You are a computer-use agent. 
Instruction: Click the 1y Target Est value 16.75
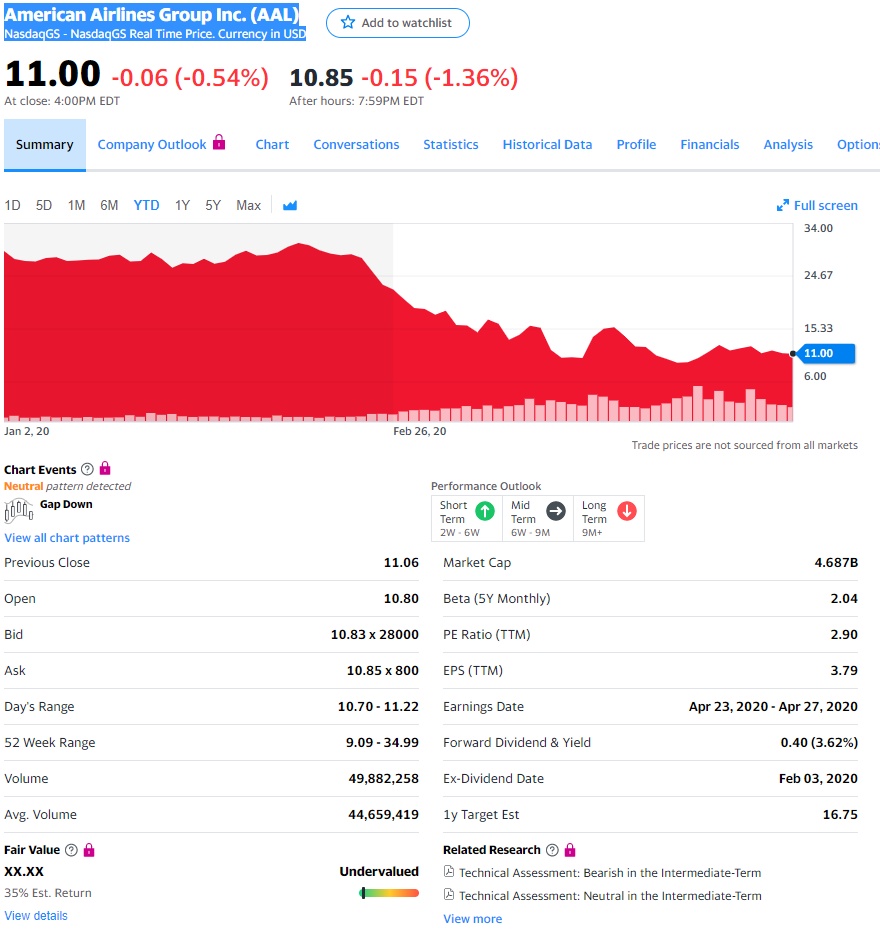840,814
